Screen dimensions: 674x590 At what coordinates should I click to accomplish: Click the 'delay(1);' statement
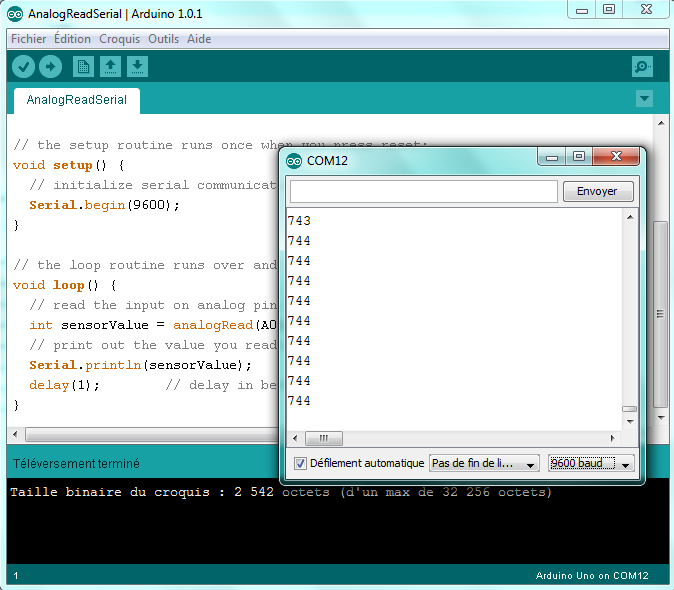click(x=64, y=385)
